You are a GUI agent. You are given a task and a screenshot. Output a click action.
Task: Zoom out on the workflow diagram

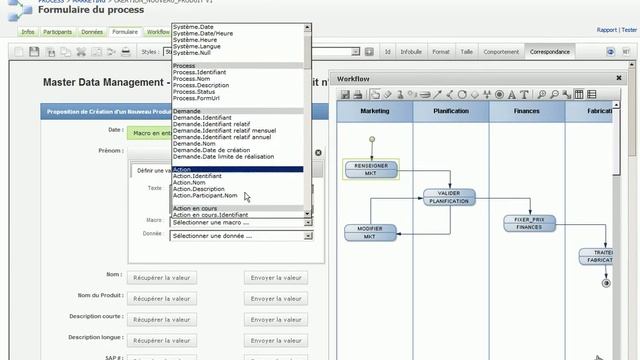(x=554, y=95)
